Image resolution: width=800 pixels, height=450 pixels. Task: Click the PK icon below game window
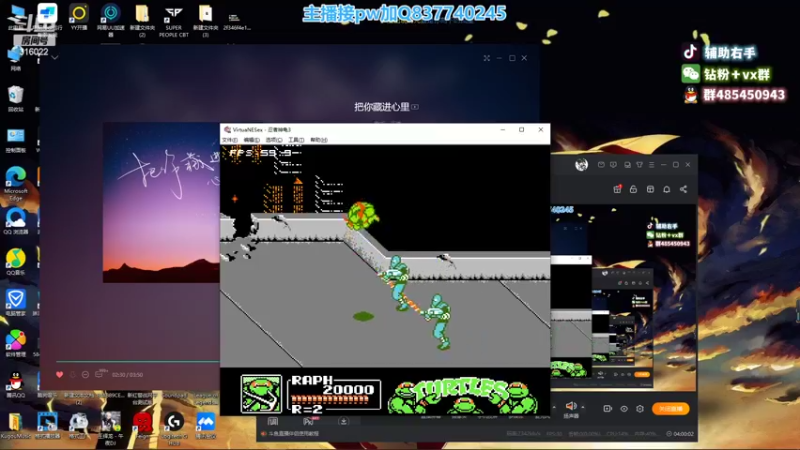(x=309, y=421)
